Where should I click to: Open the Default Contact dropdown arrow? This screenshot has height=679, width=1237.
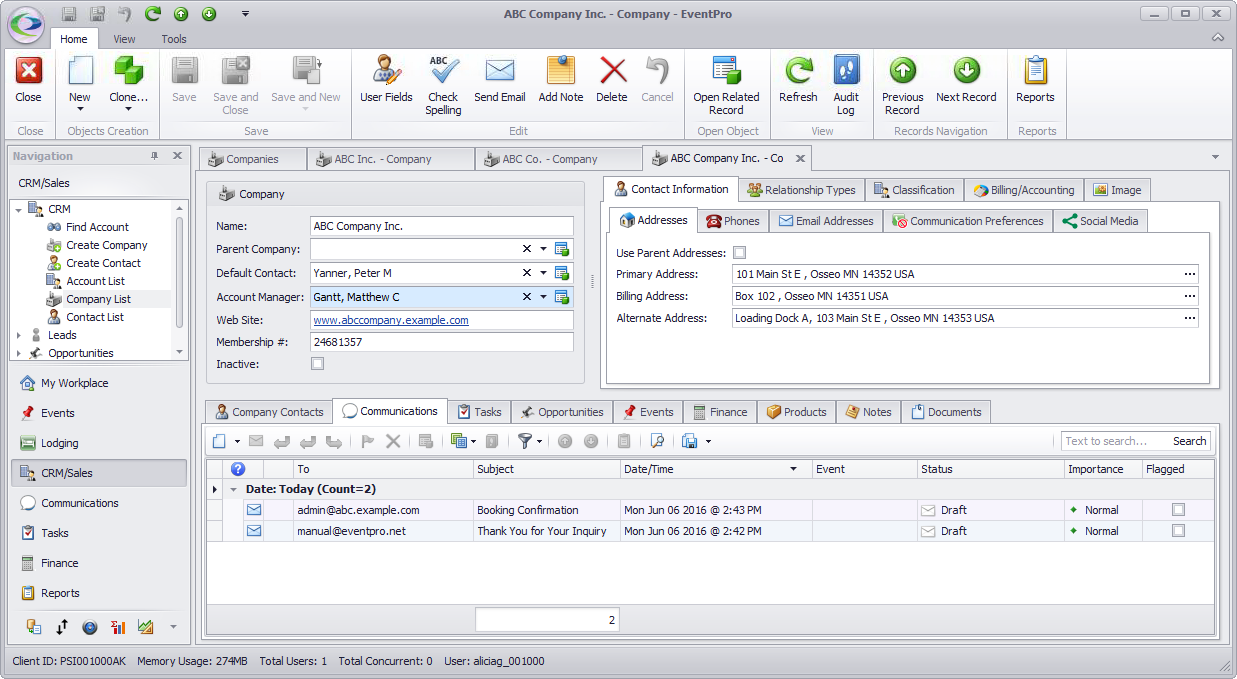pyautogui.click(x=543, y=273)
